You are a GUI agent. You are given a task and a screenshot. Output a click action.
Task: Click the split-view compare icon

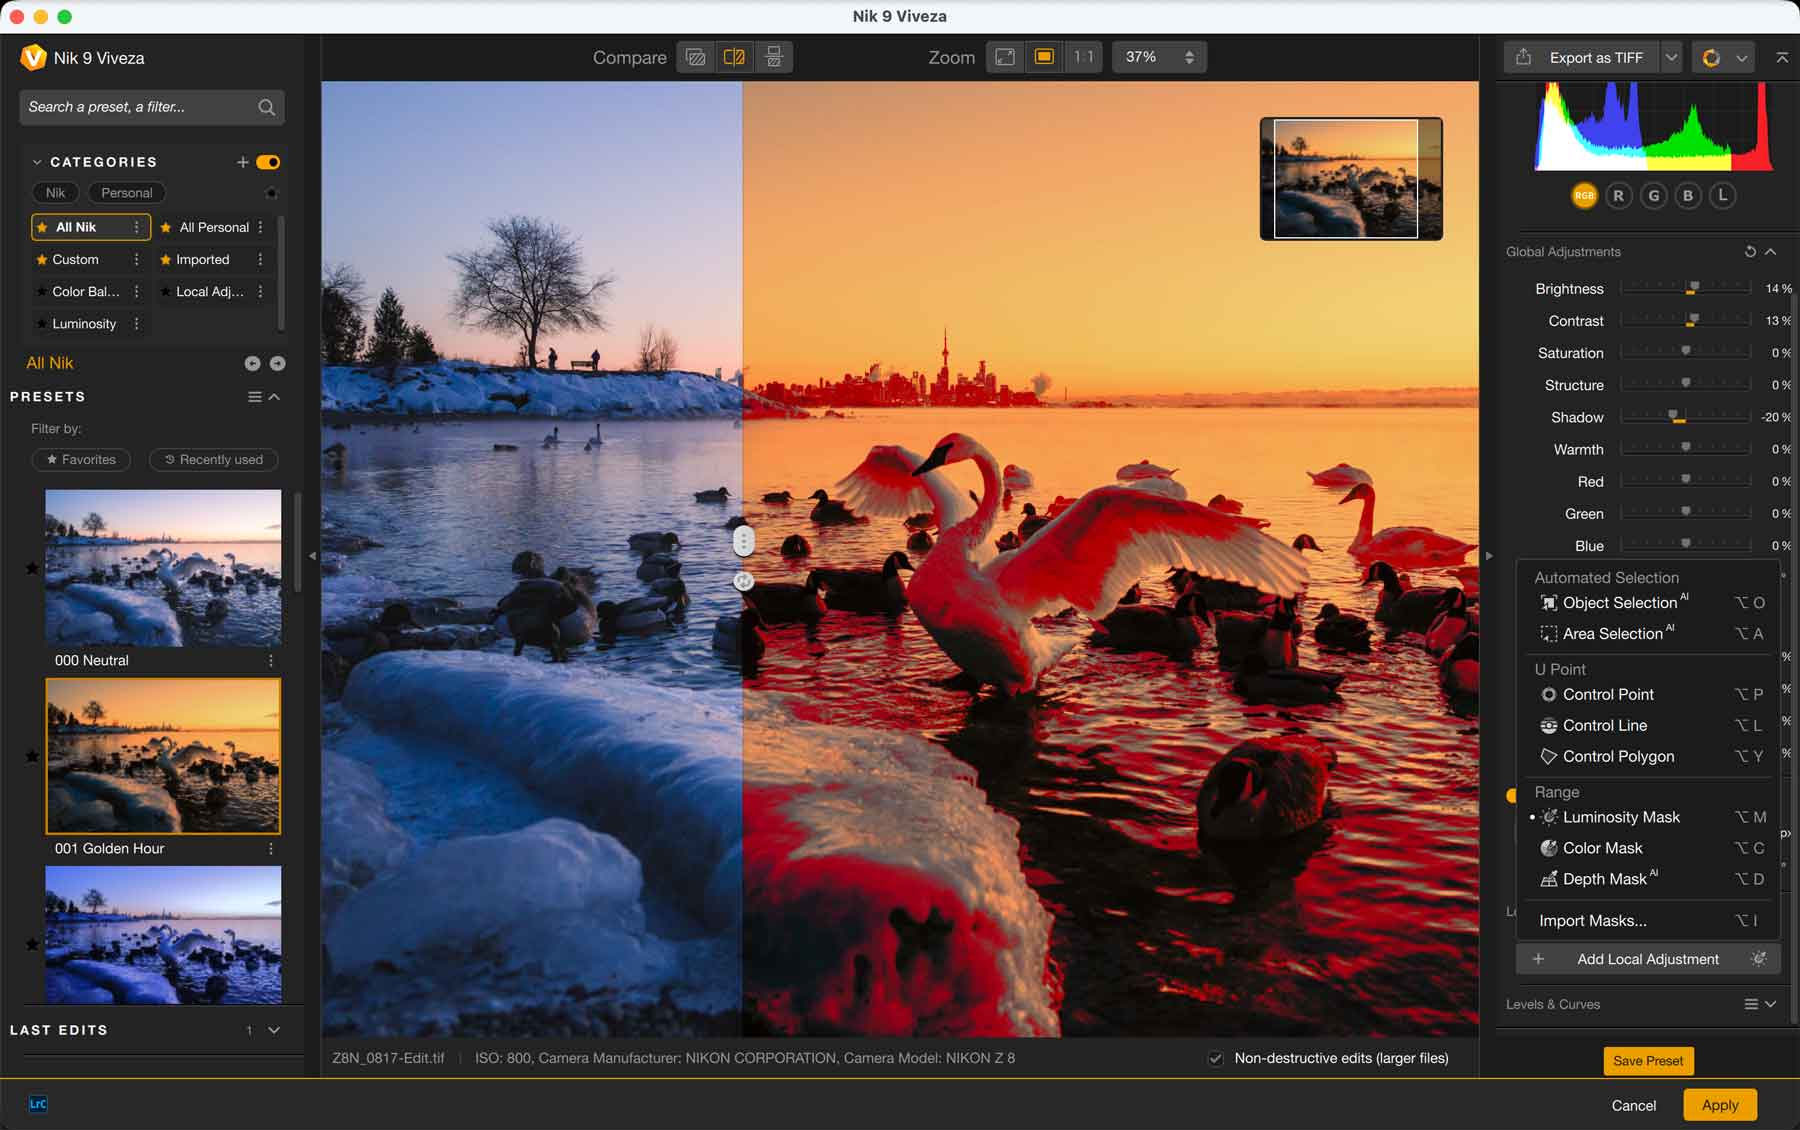[x=734, y=57]
